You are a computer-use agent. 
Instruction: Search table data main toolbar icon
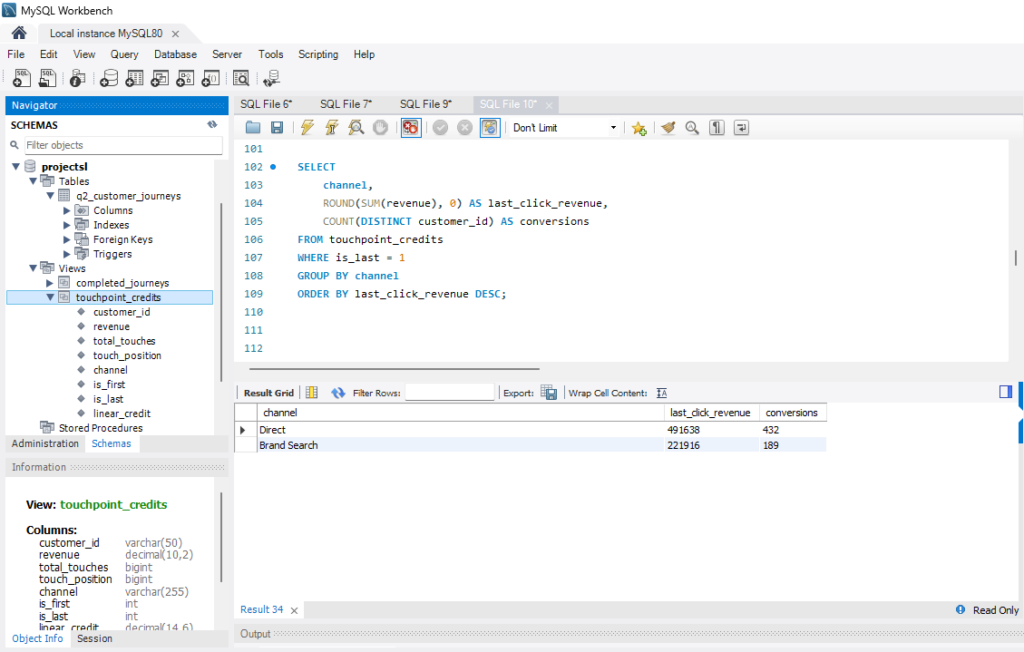[241, 78]
